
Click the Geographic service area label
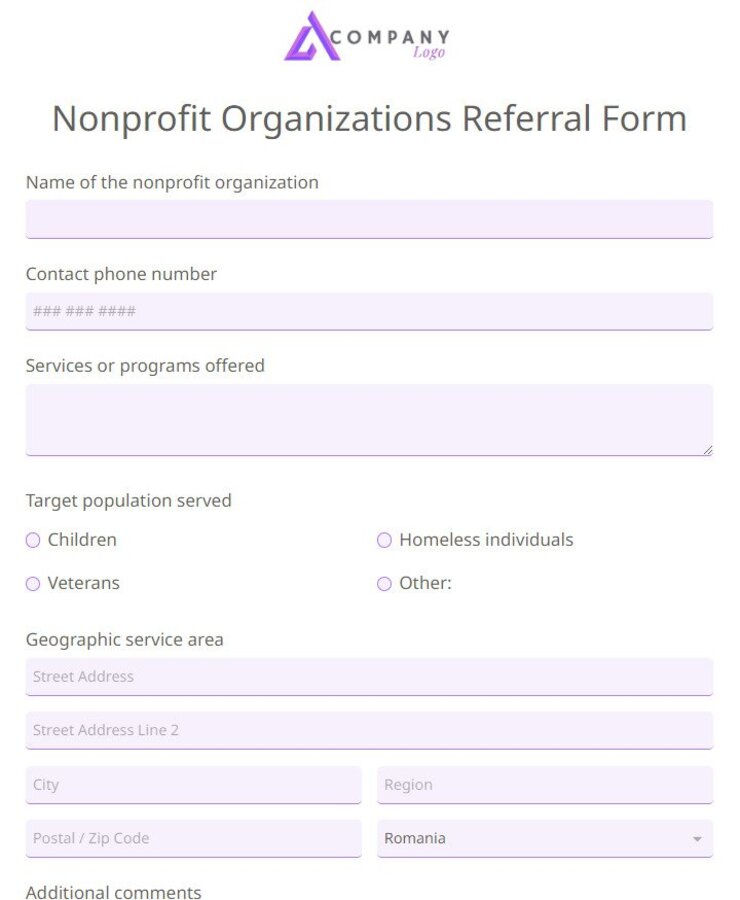coord(124,639)
